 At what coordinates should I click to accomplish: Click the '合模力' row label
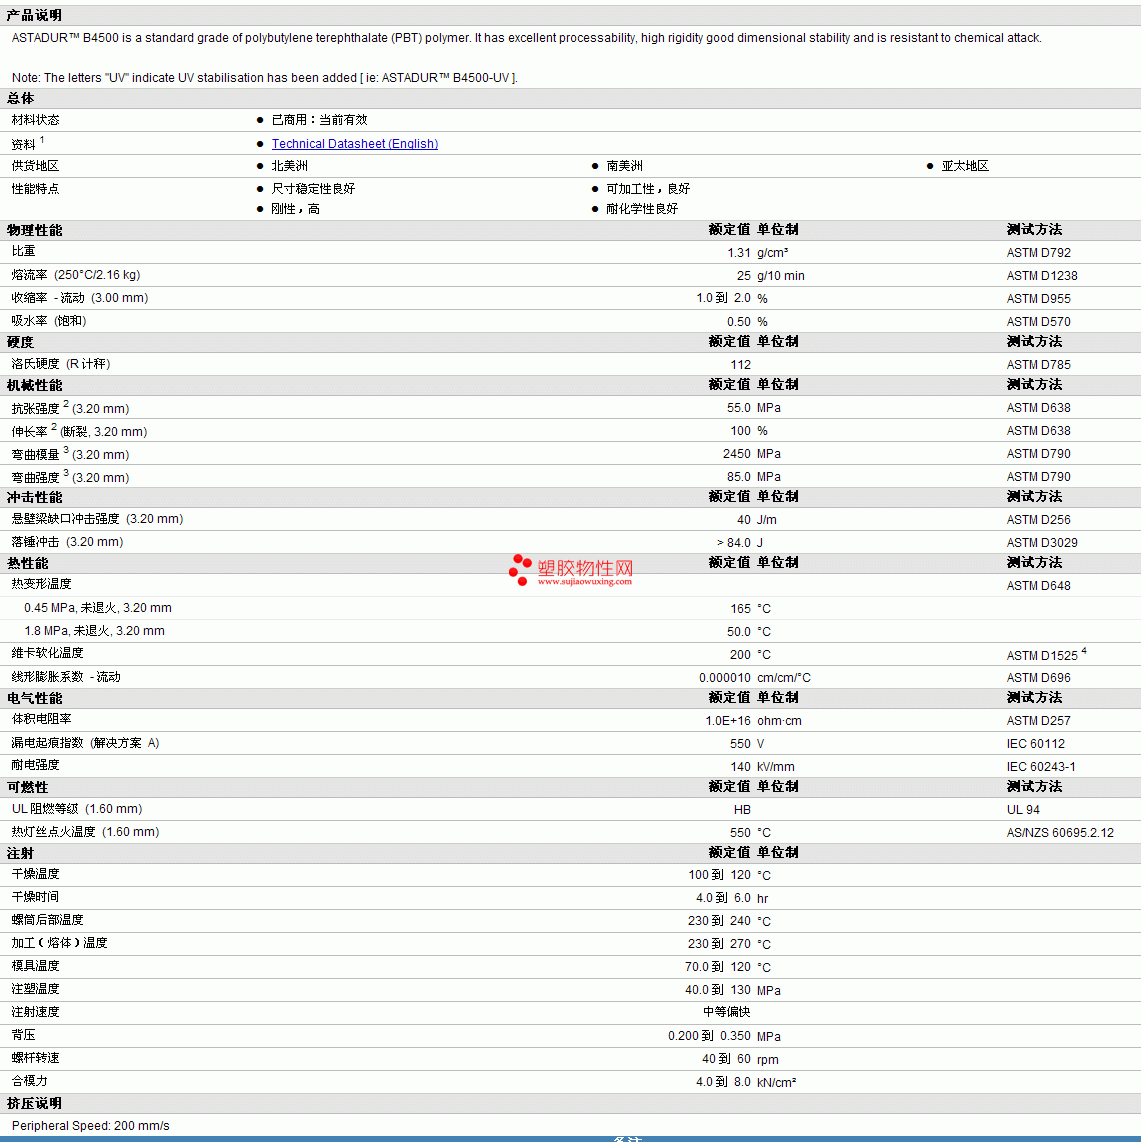(29, 1081)
